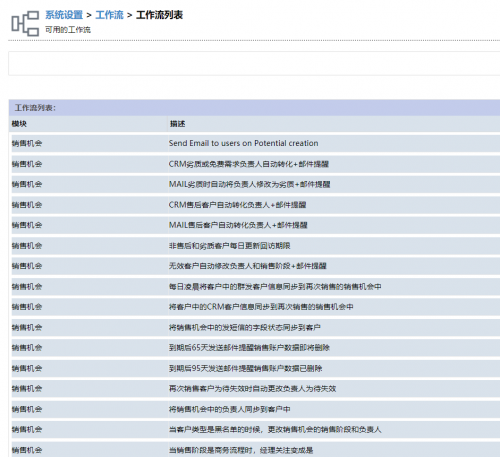The height and width of the screenshot is (457, 500).
Task: Click the empty filter bar below the header
Action: click(x=254, y=63)
